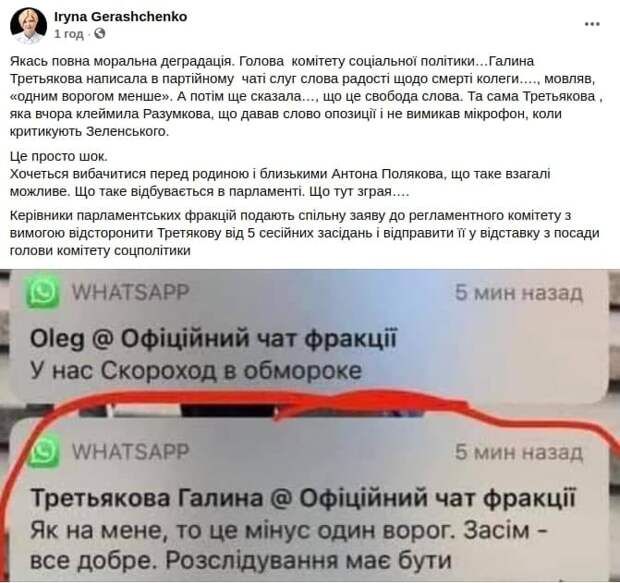The width and height of the screenshot is (620, 583).
Task: Open the Oleg @ Офіційний чат фракції notification
Action: click(x=308, y=334)
